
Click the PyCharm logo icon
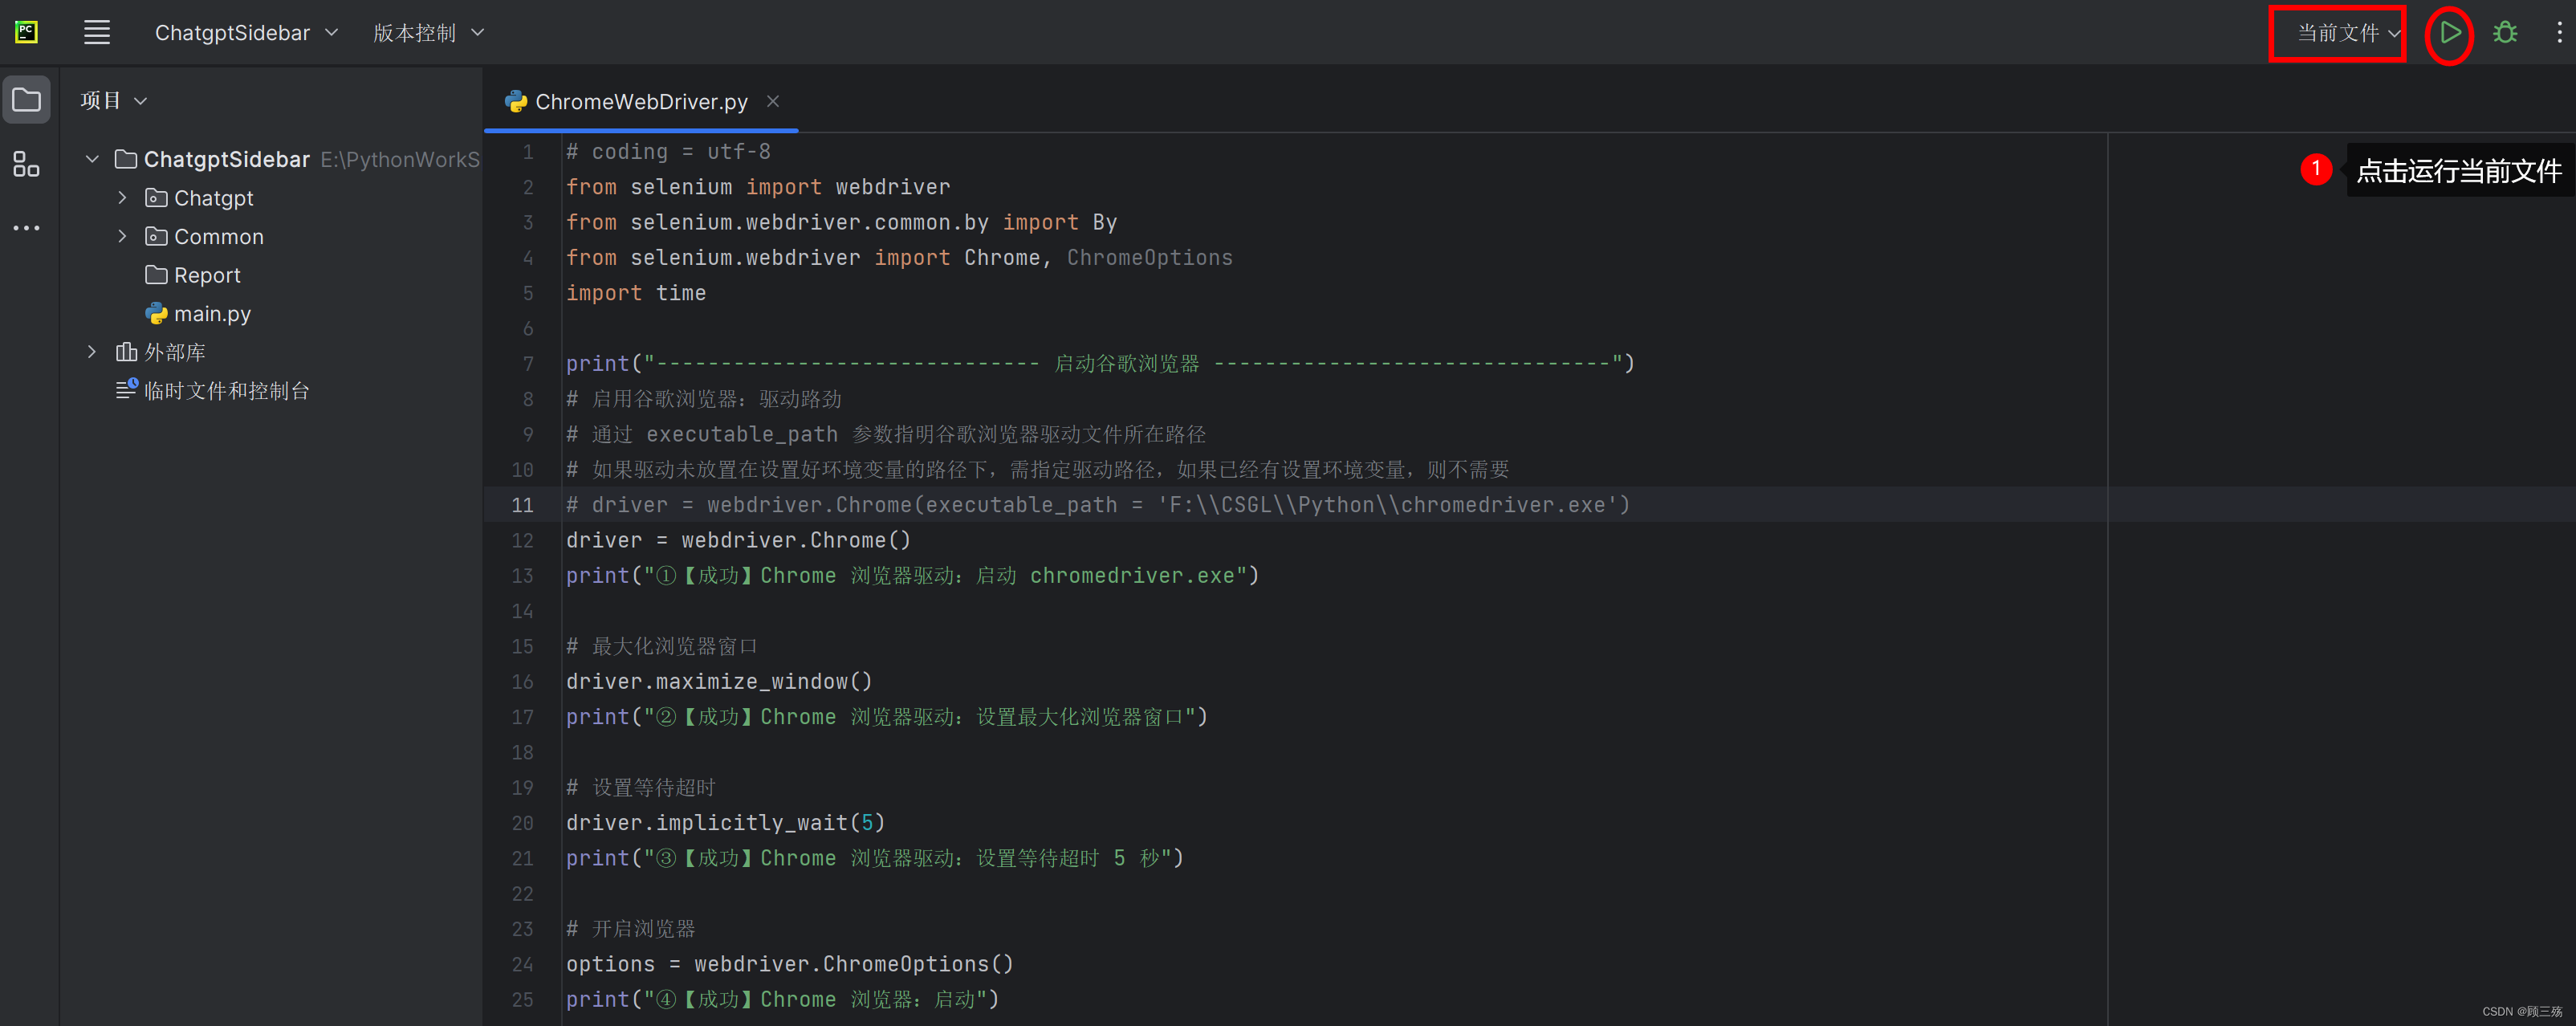[x=27, y=33]
